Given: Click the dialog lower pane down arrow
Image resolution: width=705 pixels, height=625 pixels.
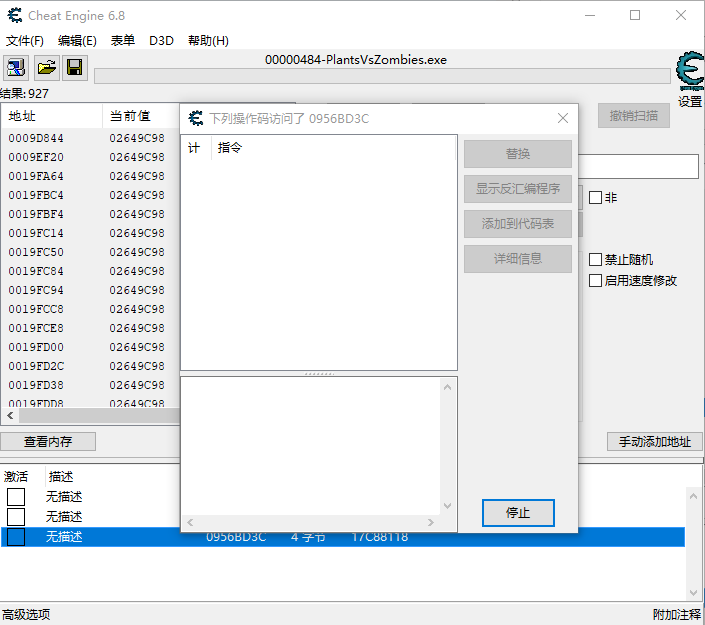Looking at the screenshot, I should coord(447,506).
